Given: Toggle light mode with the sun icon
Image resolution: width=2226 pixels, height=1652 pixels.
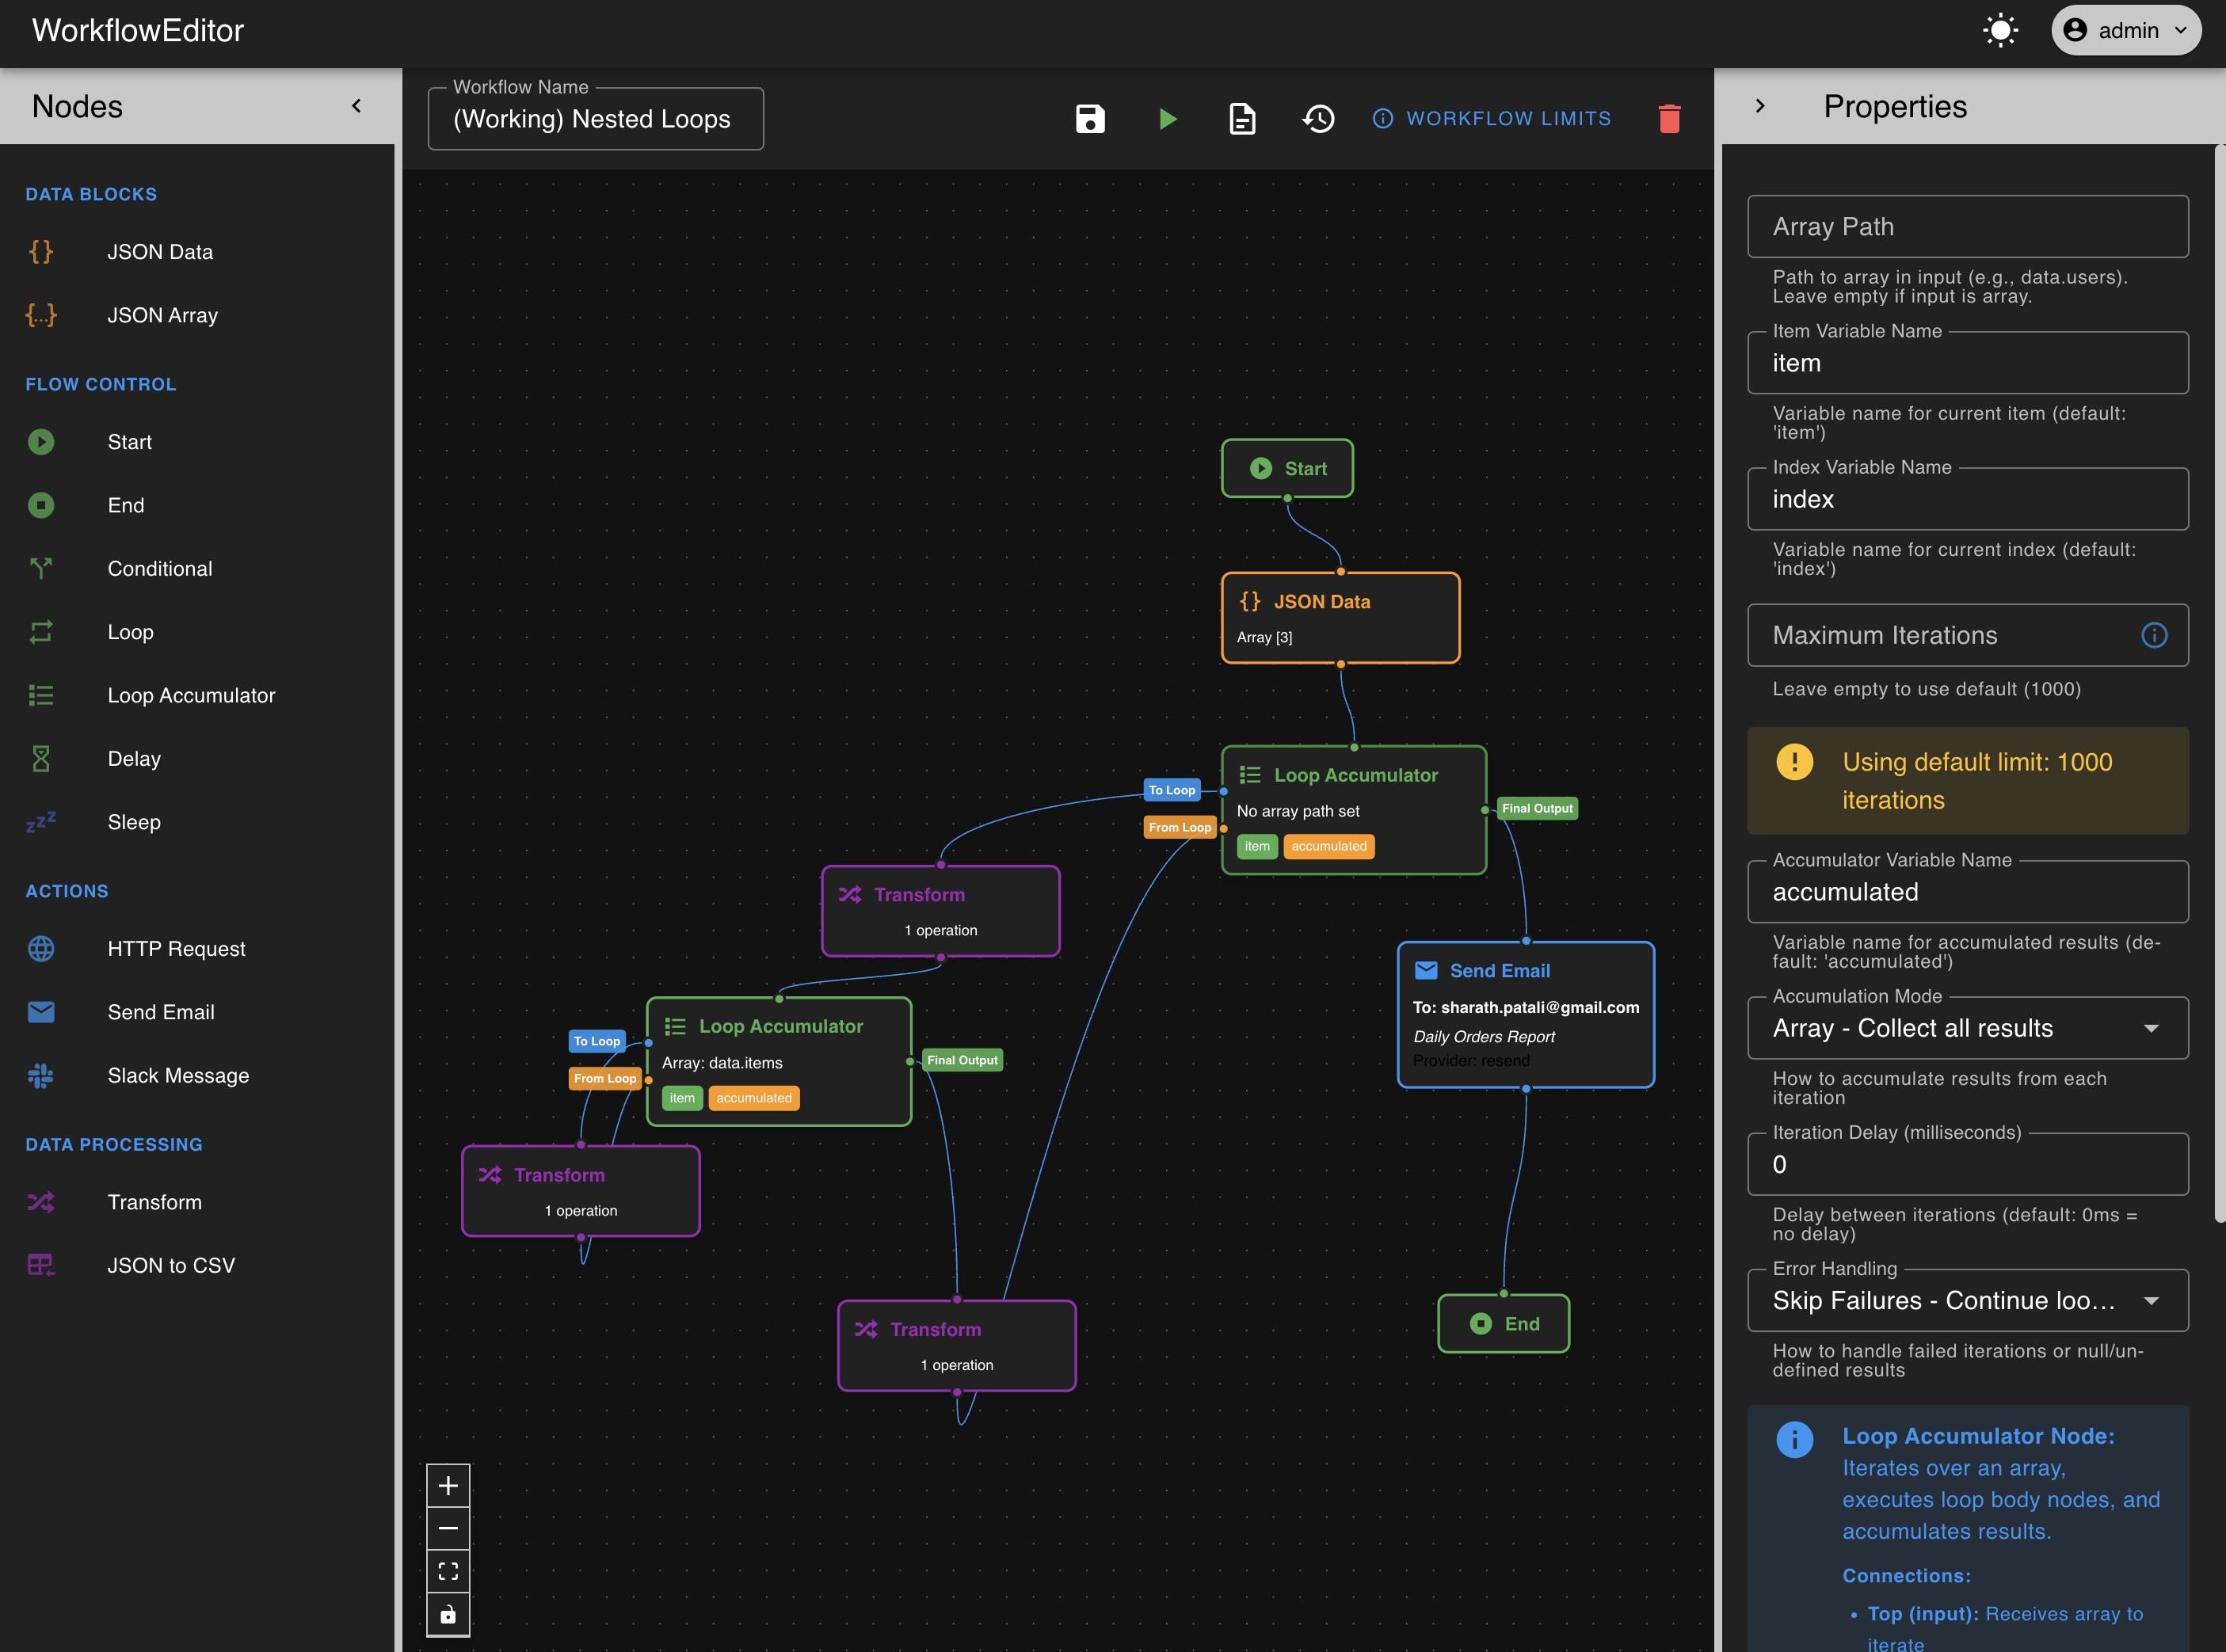Looking at the screenshot, I should coord(2000,30).
